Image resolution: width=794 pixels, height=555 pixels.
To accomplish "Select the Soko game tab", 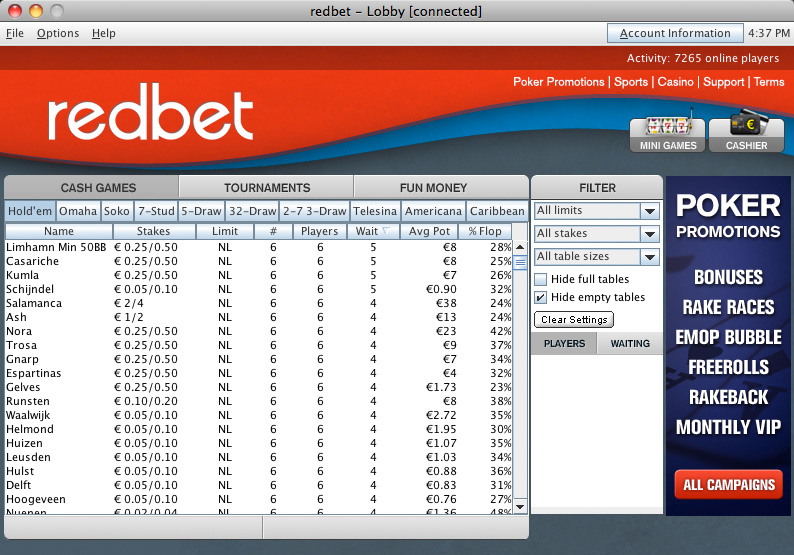I will pos(117,211).
